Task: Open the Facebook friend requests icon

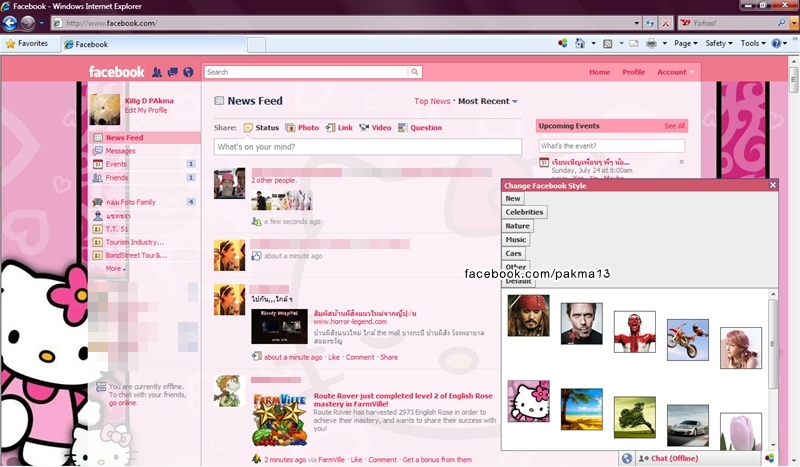Action: point(157,72)
